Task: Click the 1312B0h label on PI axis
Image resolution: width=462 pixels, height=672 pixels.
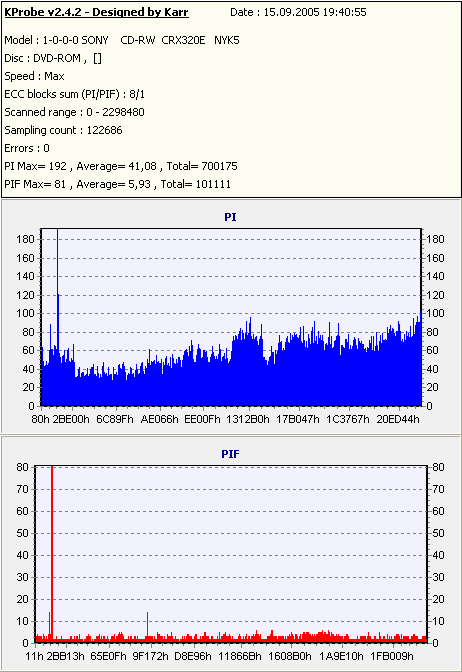Action: point(248,419)
